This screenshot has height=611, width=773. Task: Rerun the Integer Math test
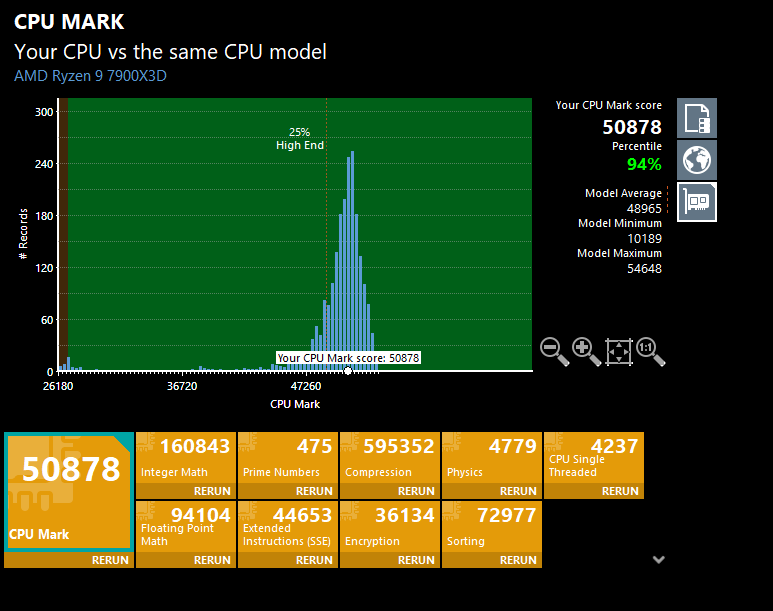click(x=212, y=491)
